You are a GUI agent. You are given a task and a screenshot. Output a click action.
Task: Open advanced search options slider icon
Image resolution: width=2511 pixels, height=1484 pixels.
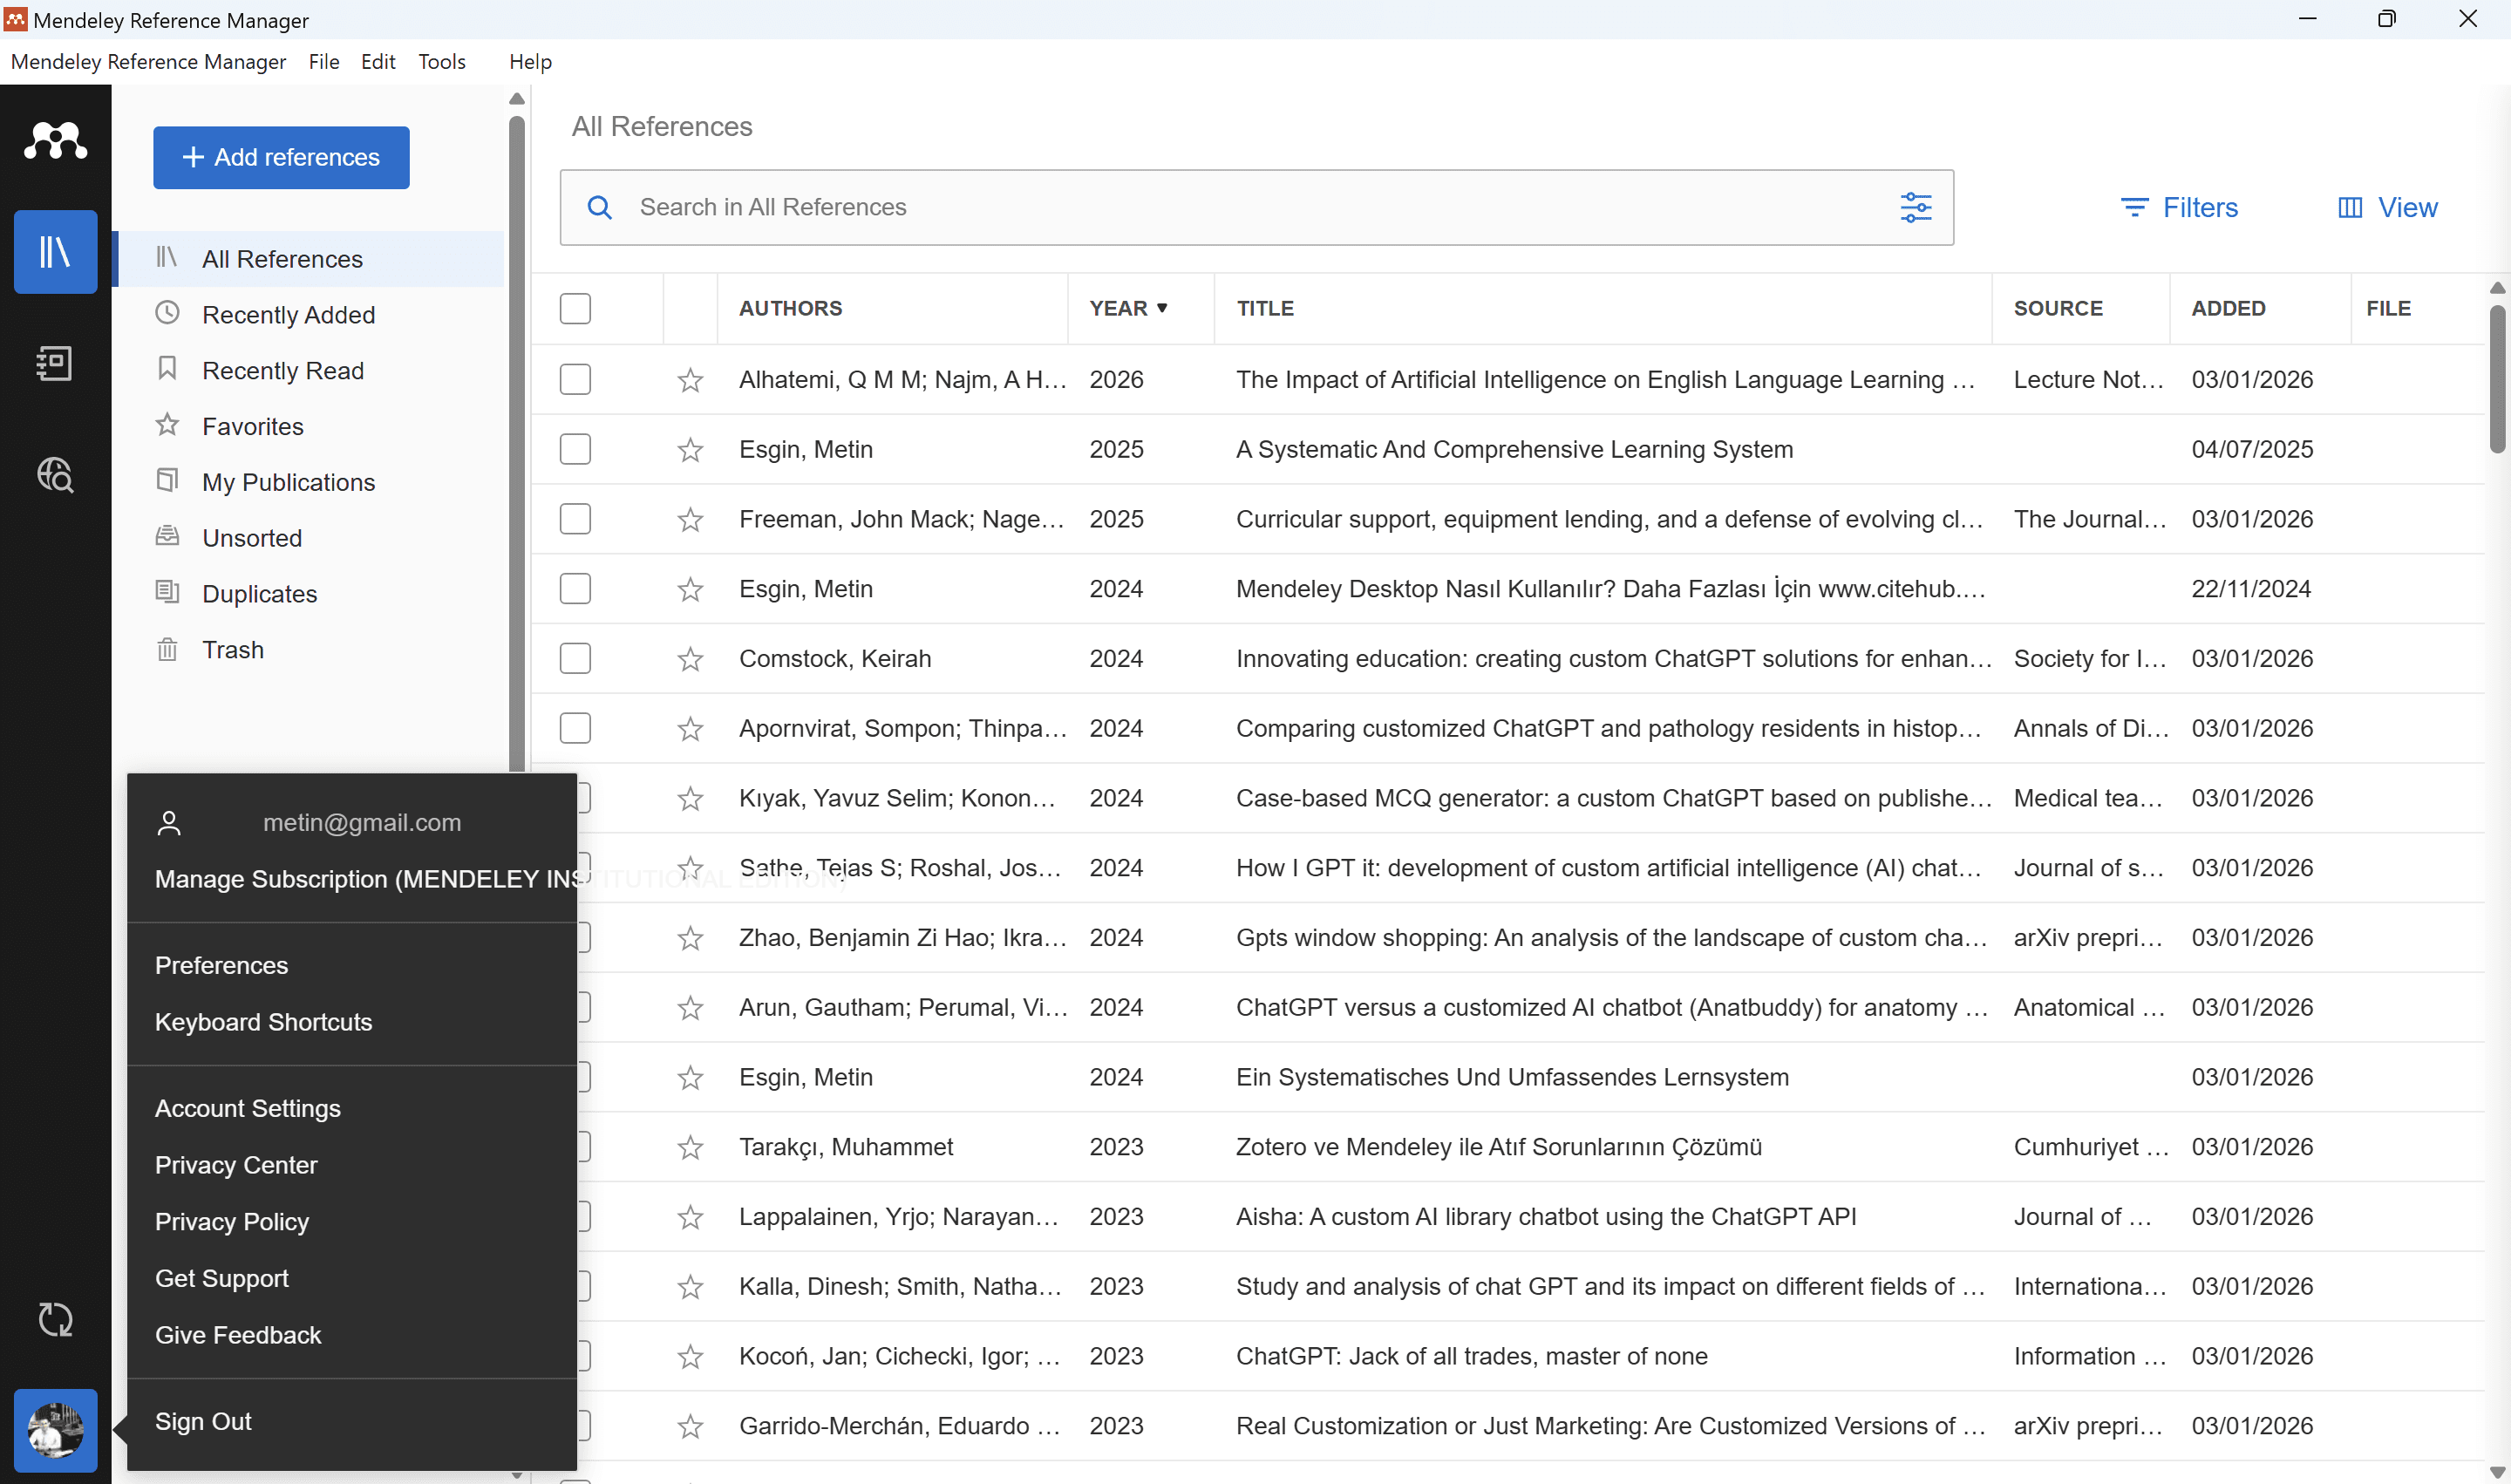click(1915, 207)
